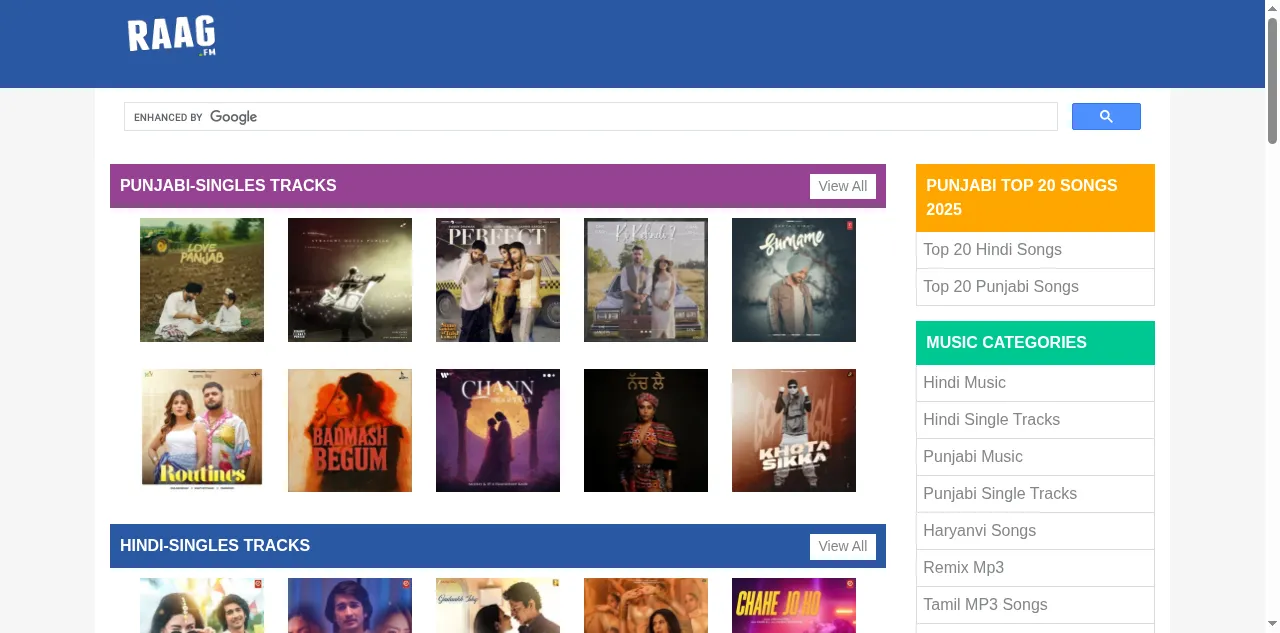This screenshot has width=1280, height=633.
Task: Open the dark stage performer cover
Action: pyautogui.click(x=350, y=280)
